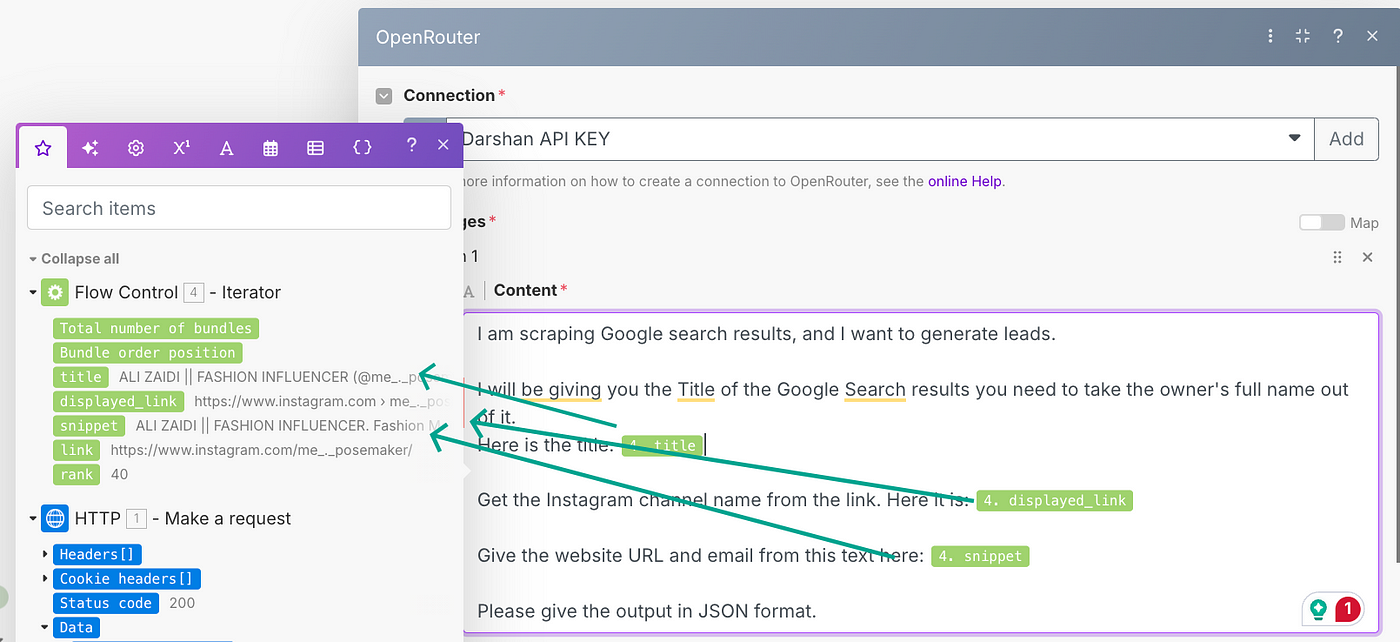Select the snippet variable pill in Iterator

tap(89, 426)
